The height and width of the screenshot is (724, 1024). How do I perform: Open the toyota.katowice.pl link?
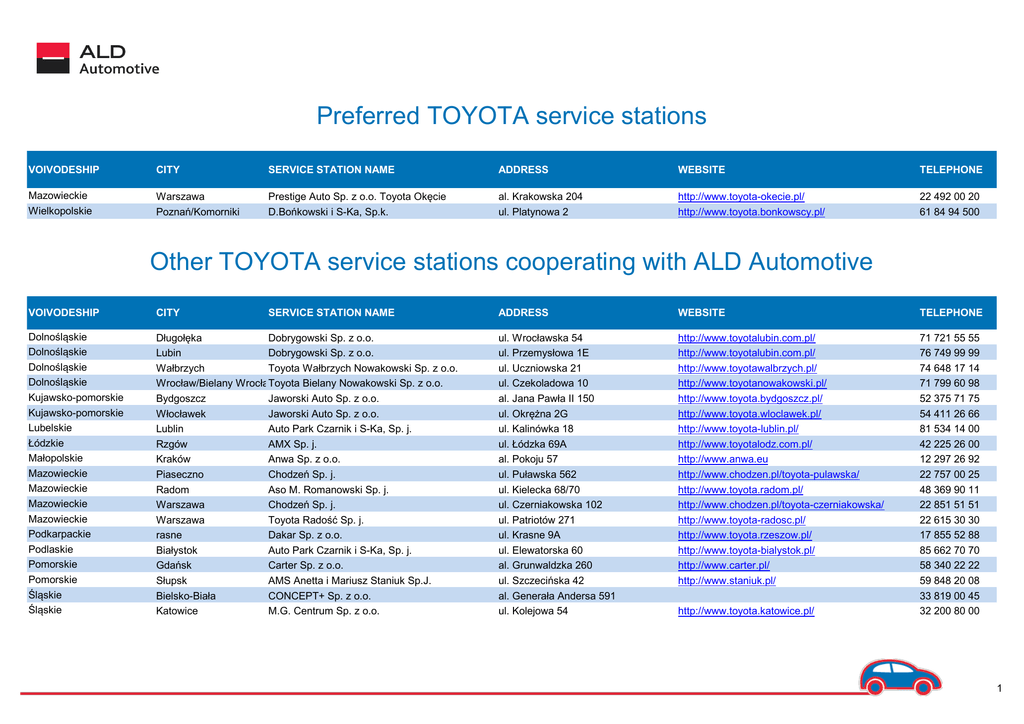pos(746,611)
